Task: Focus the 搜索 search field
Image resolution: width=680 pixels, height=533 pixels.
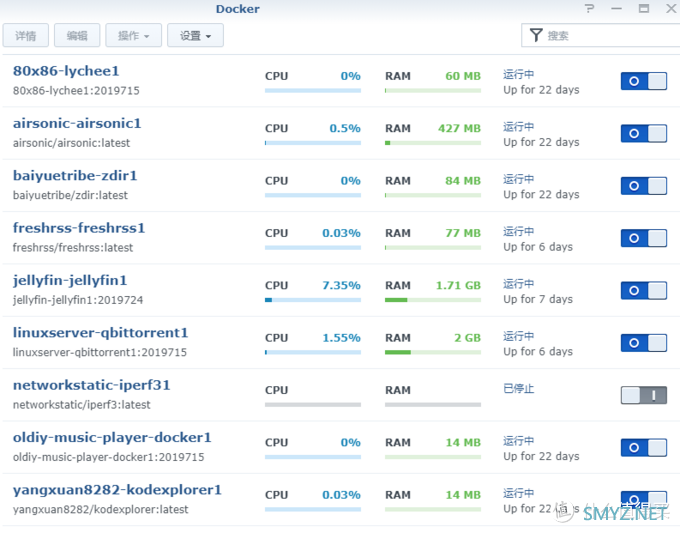Action: (601, 36)
